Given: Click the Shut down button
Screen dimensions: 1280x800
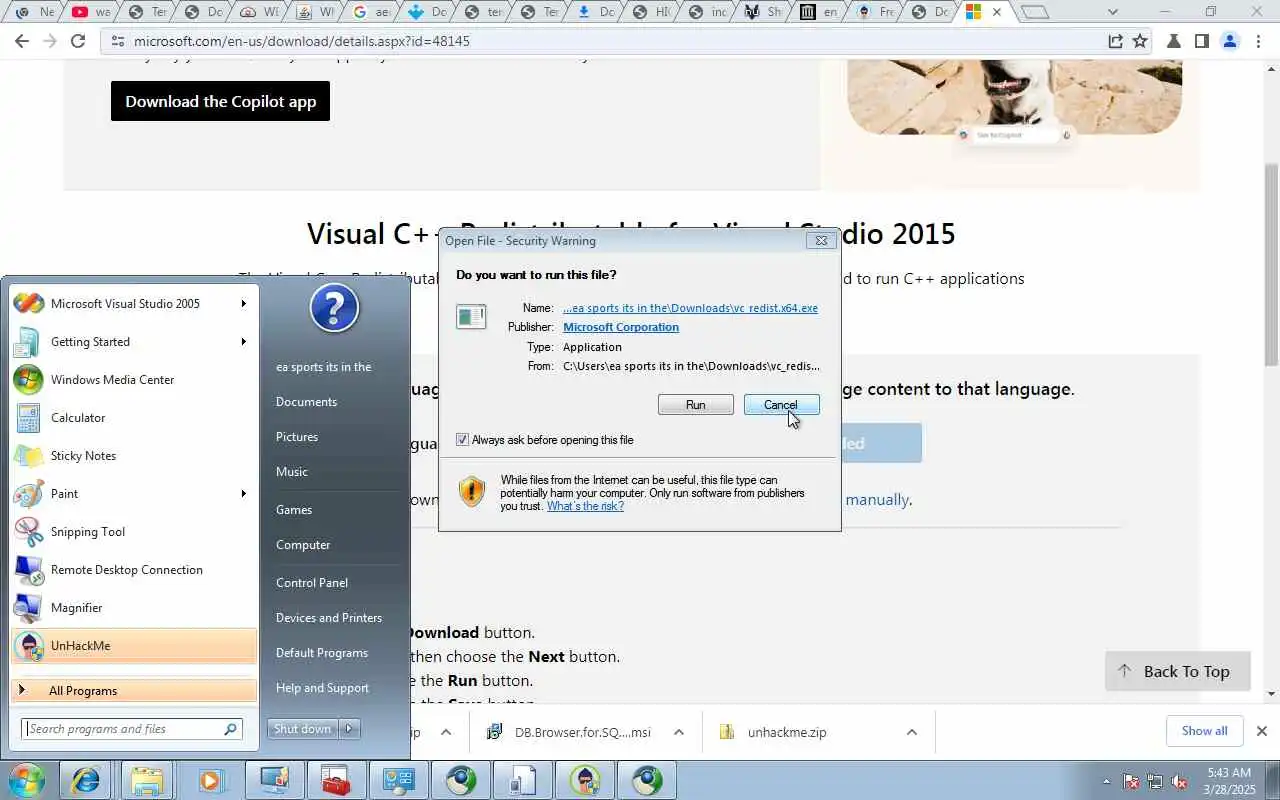Looking at the screenshot, I should pos(303,729).
